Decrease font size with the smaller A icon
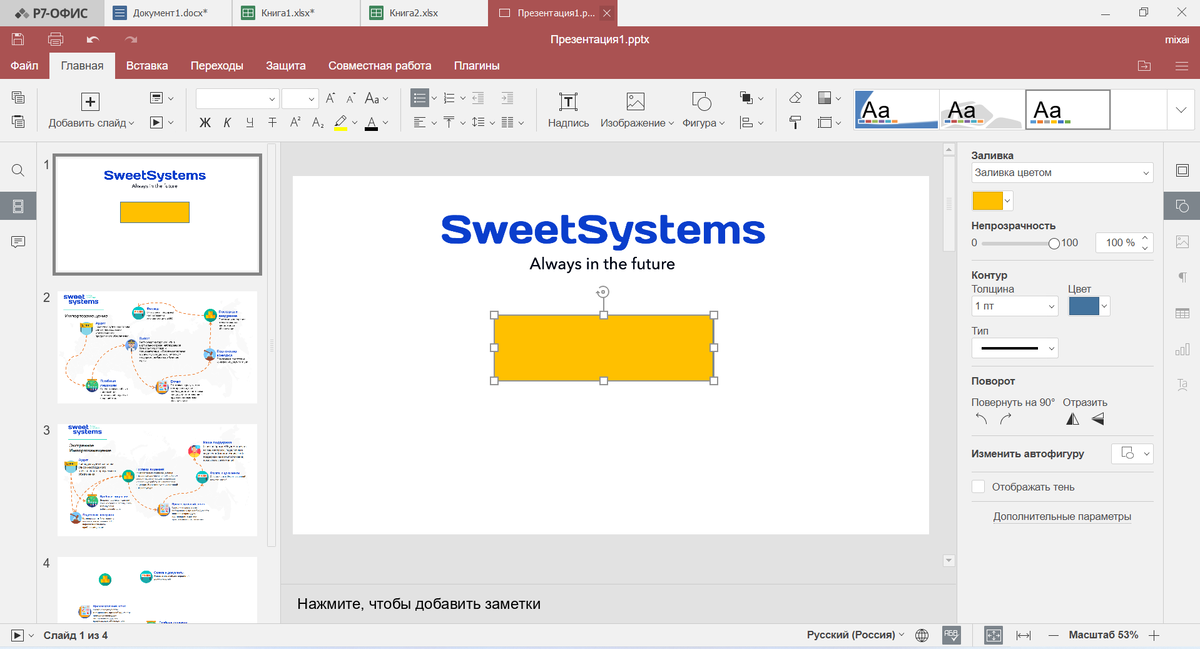1200x649 pixels. pyautogui.click(x=350, y=98)
